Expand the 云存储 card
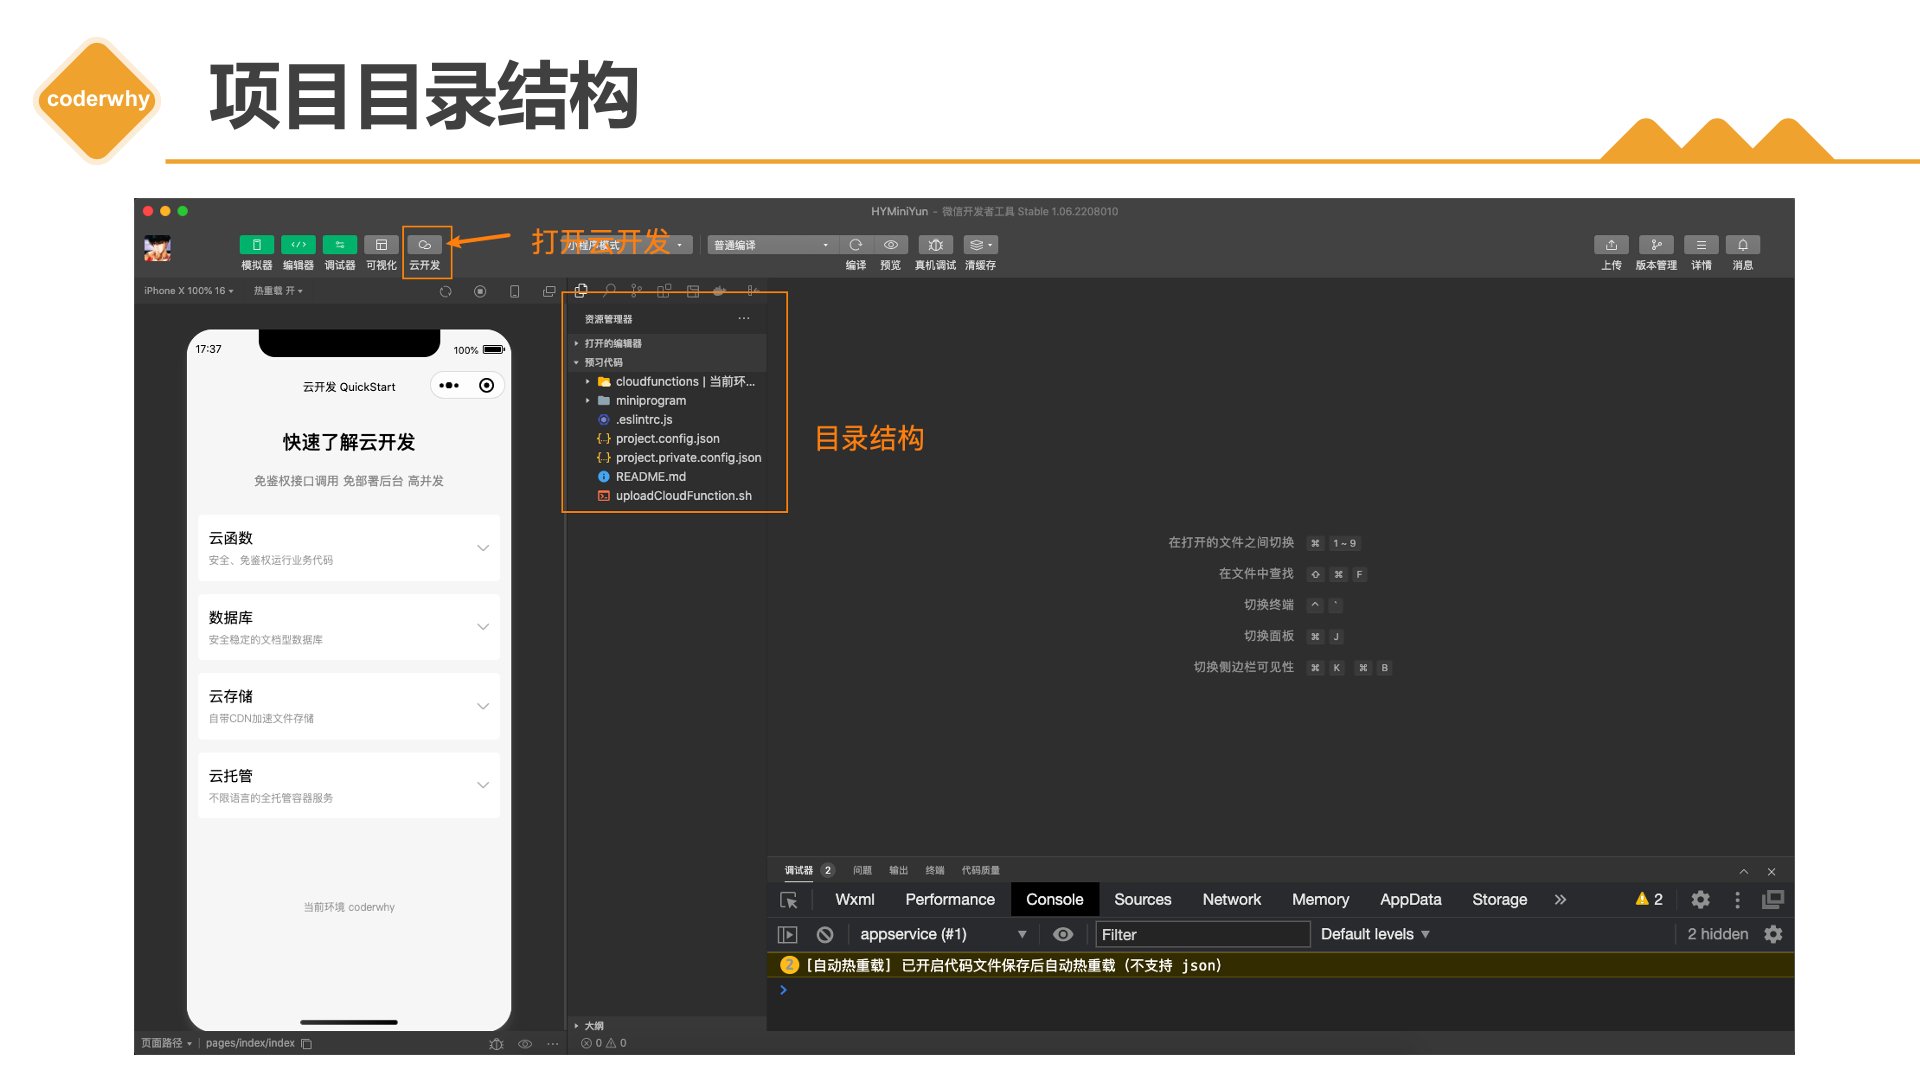The width and height of the screenshot is (1920, 1080). (349, 706)
